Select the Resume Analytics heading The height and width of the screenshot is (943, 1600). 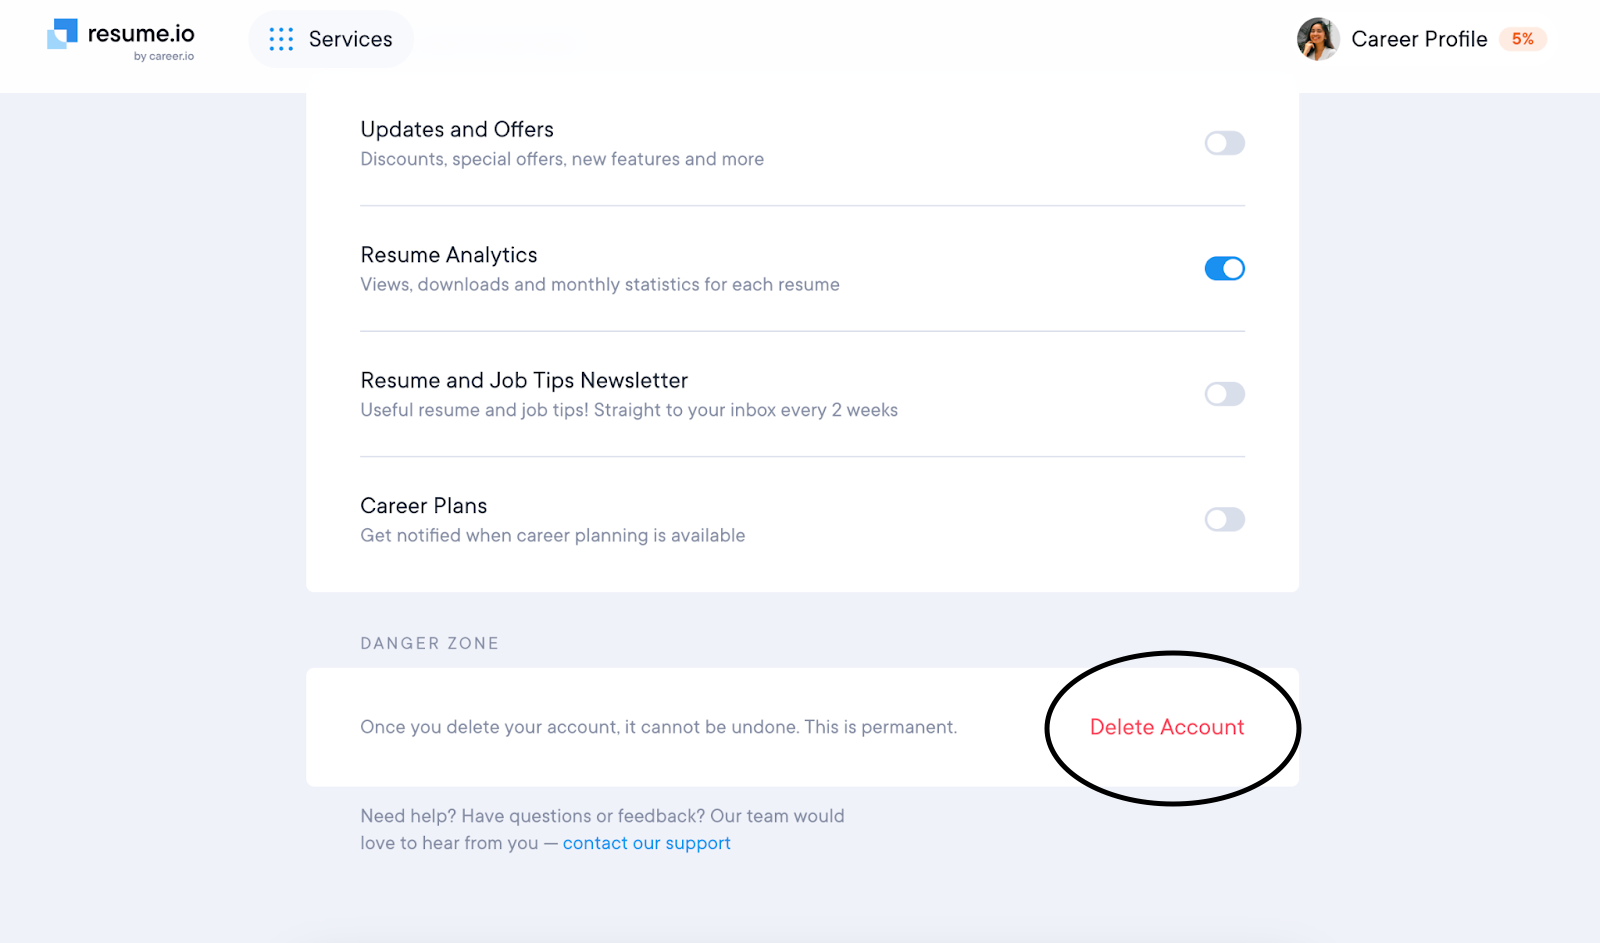(449, 255)
